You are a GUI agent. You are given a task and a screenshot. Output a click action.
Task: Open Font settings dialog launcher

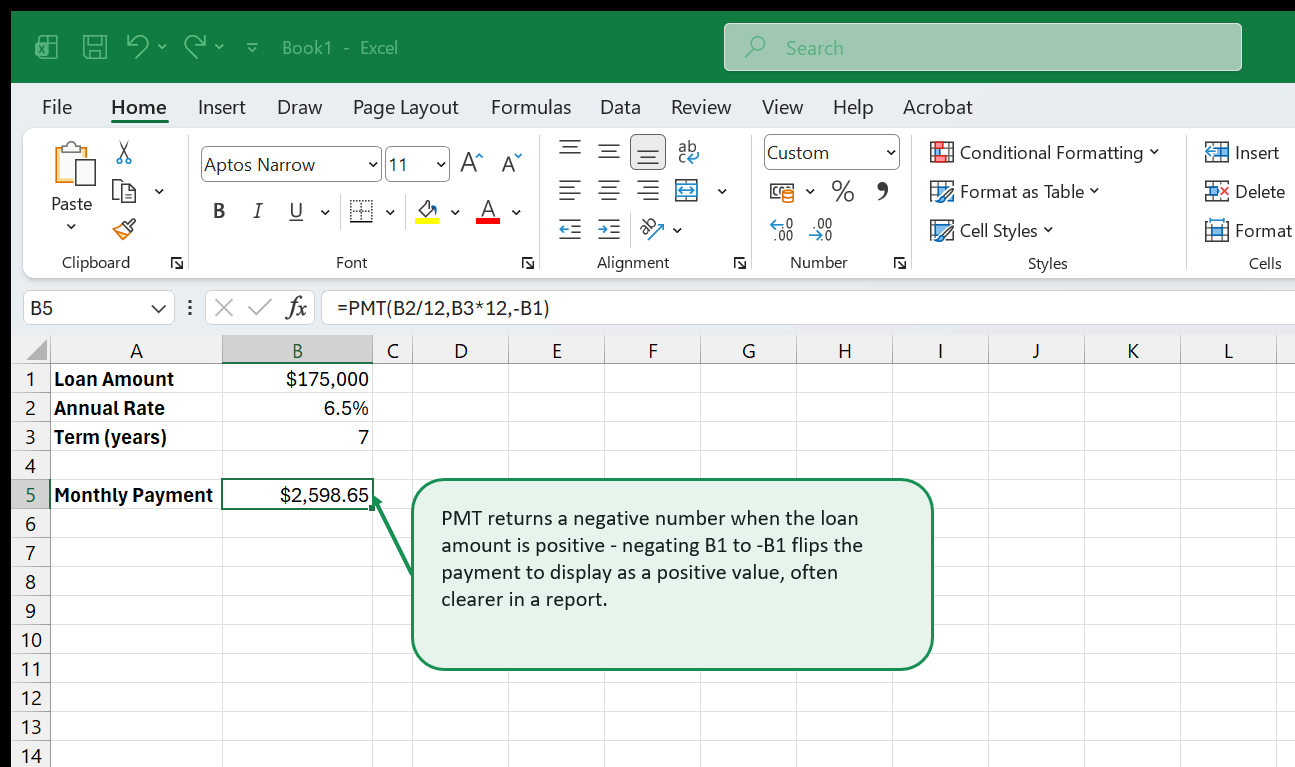[x=528, y=263]
